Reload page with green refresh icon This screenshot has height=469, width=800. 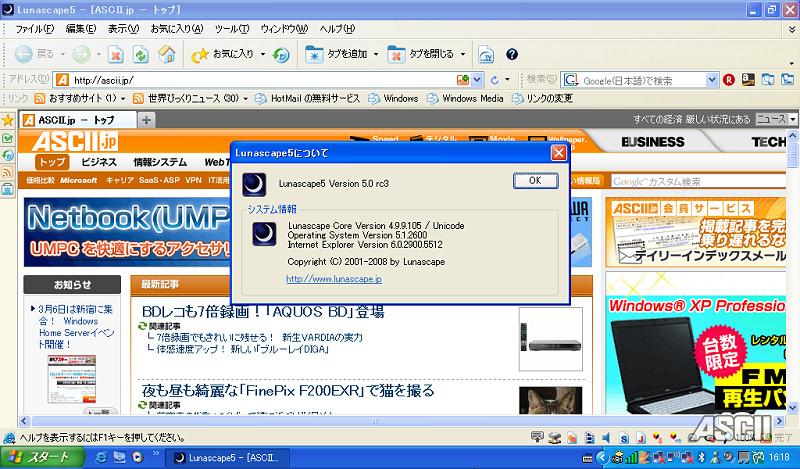pos(141,54)
